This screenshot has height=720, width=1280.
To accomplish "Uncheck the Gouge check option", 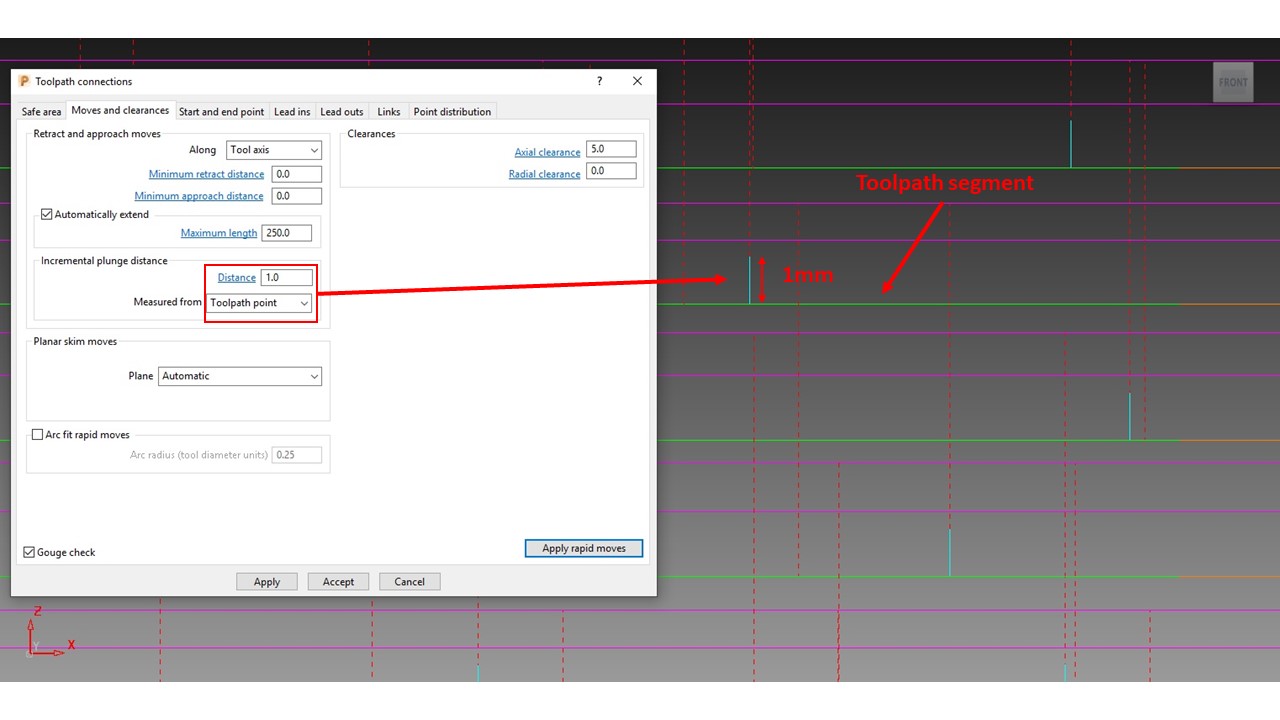I will click(30, 551).
